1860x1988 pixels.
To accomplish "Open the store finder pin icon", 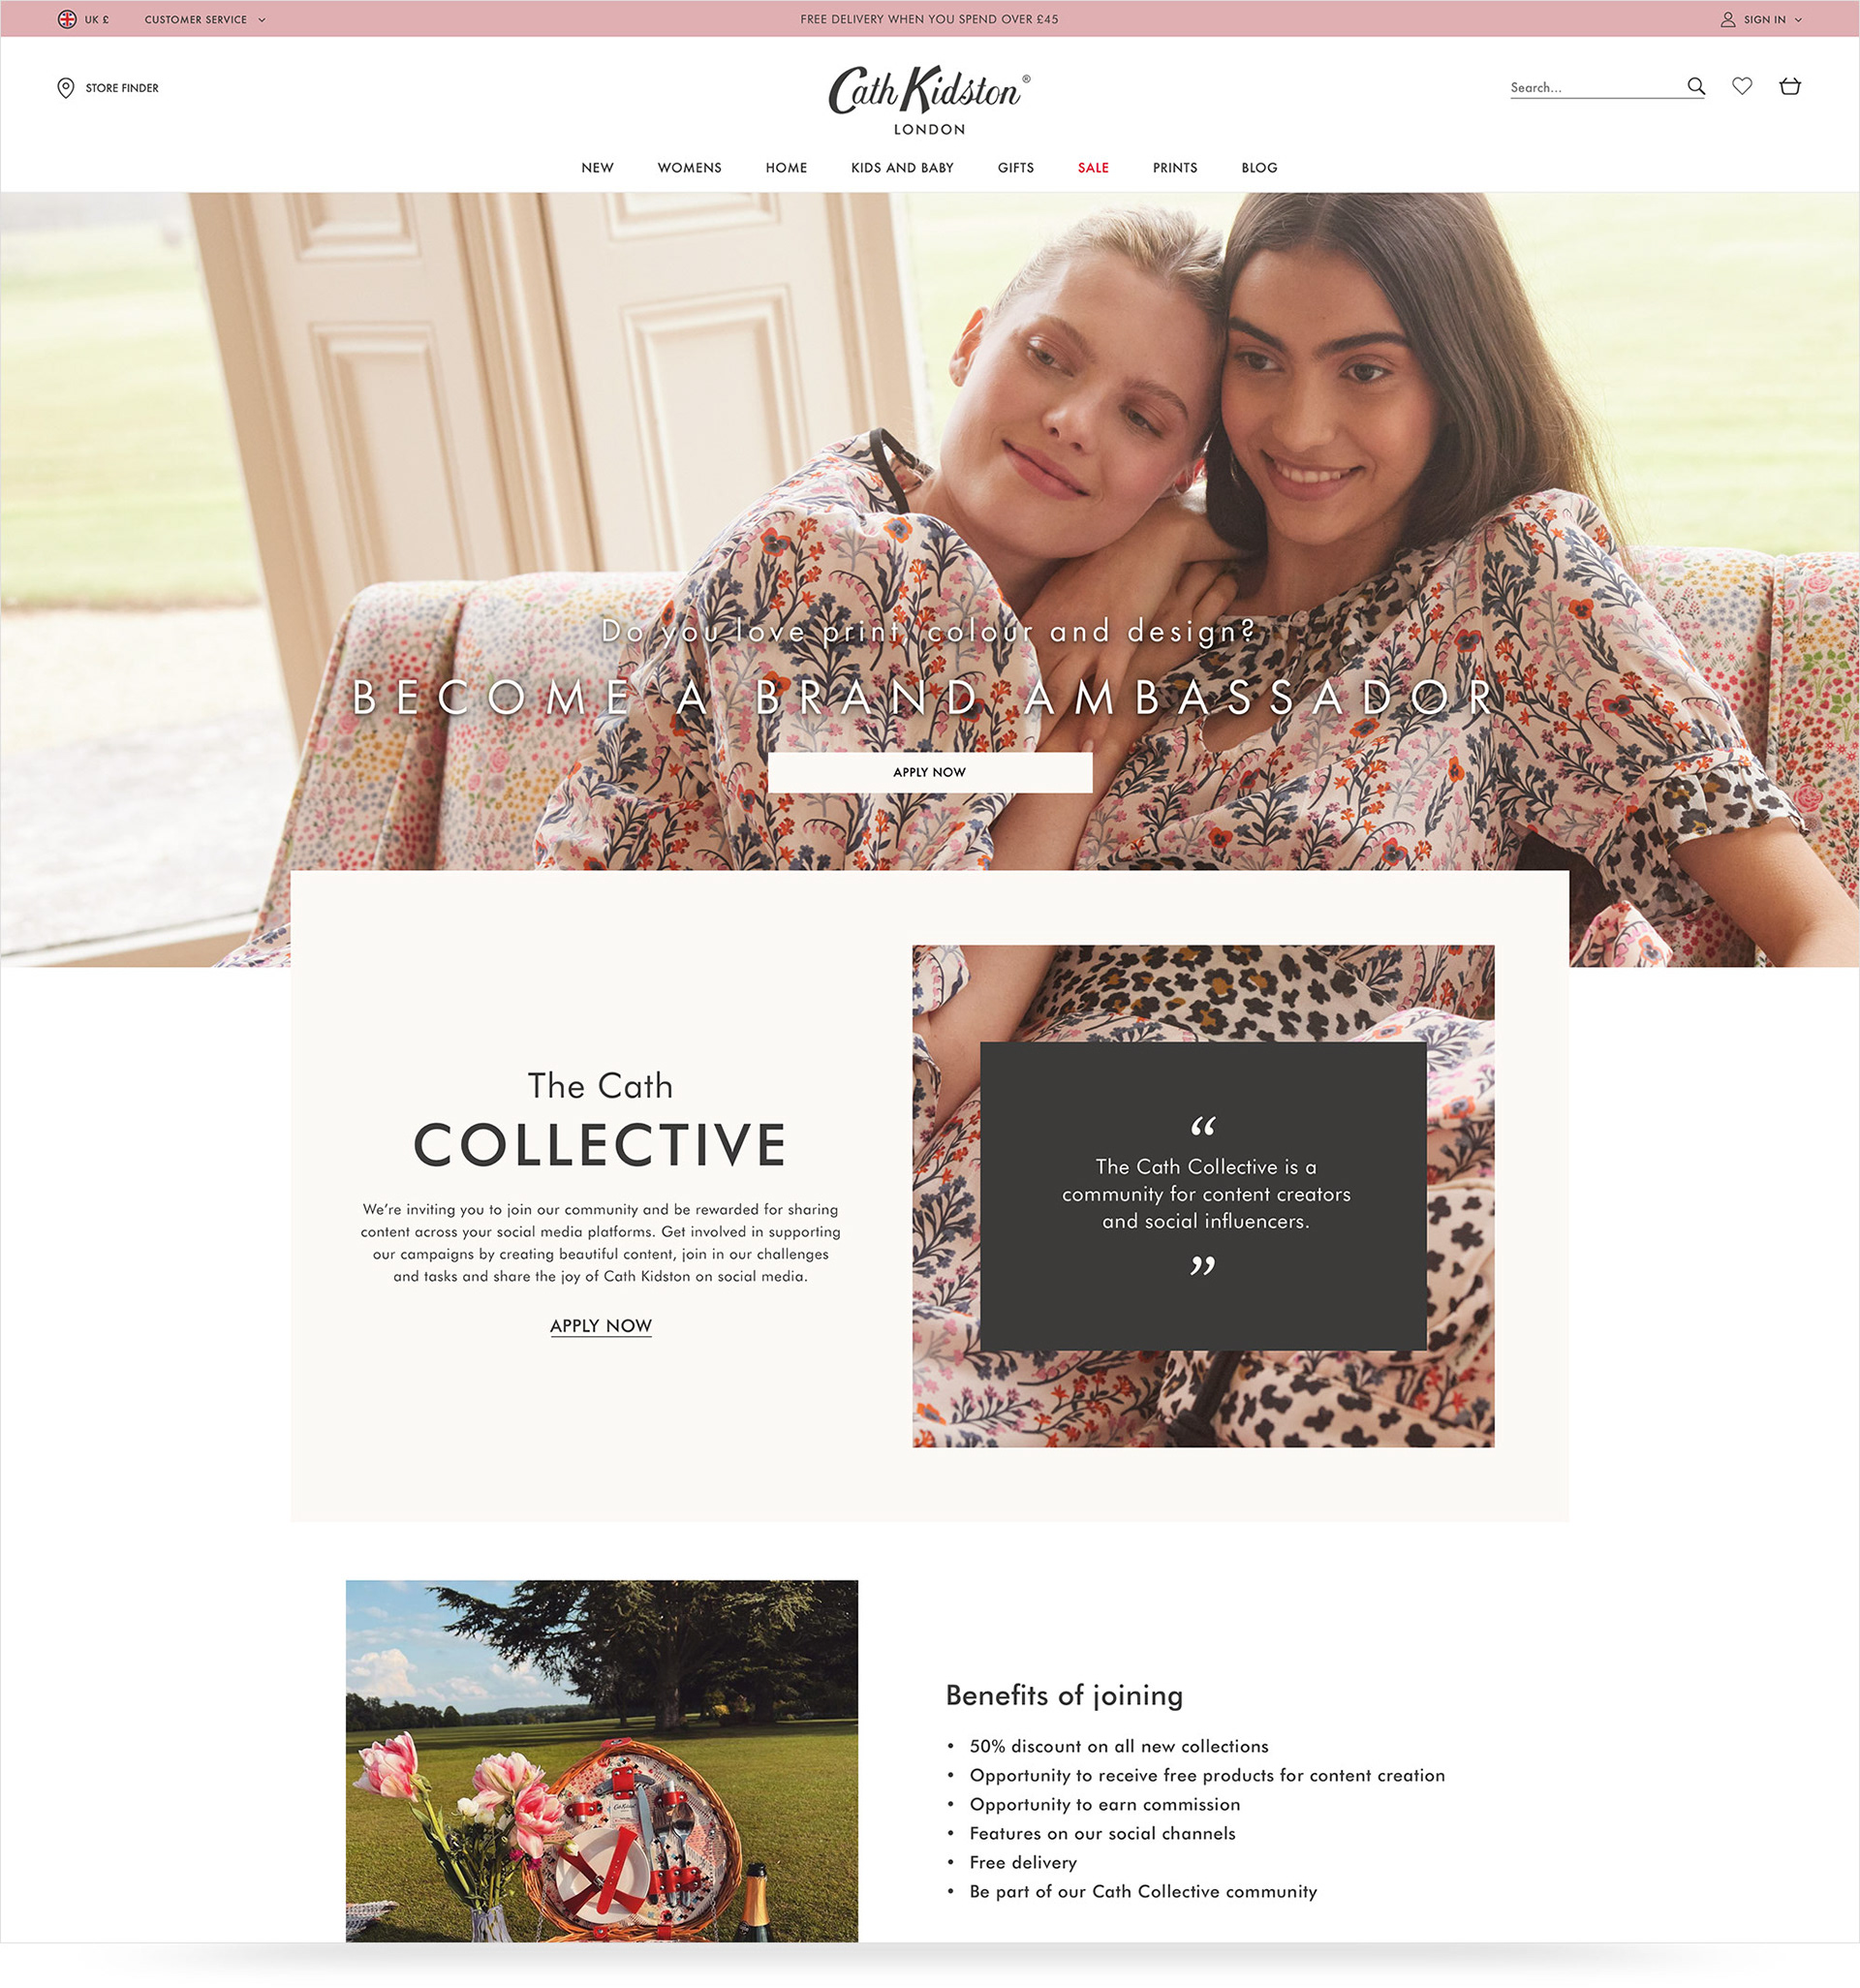I will [x=66, y=88].
